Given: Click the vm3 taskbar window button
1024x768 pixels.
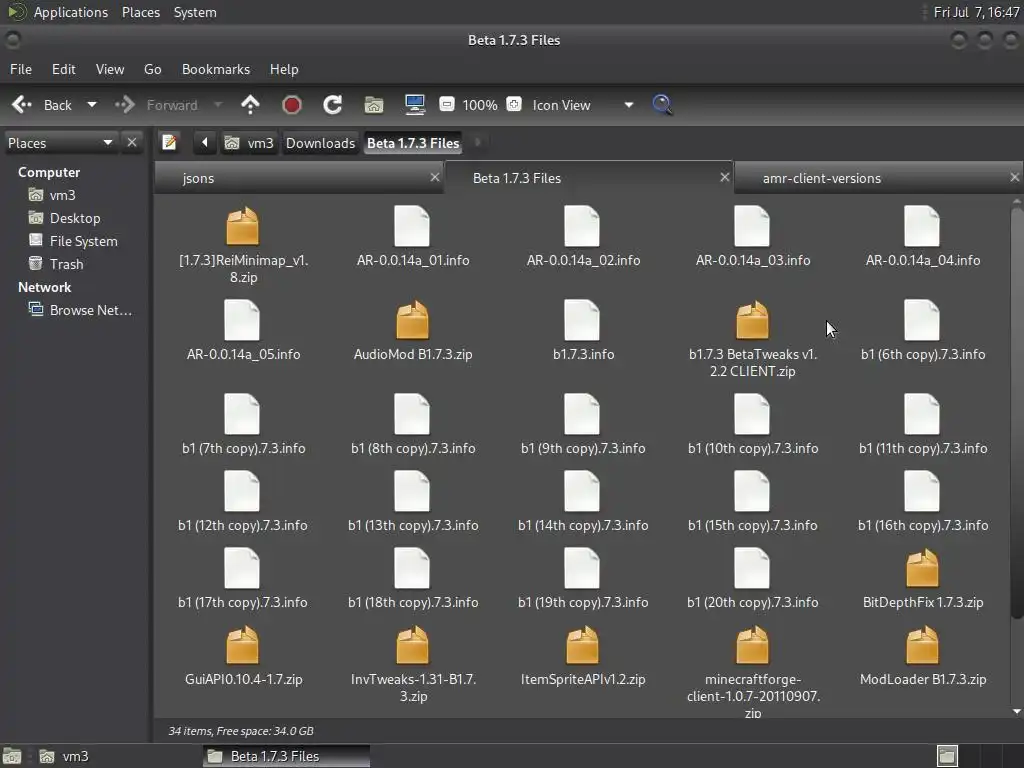Looking at the screenshot, I should pyautogui.click(x=64, y=756).
